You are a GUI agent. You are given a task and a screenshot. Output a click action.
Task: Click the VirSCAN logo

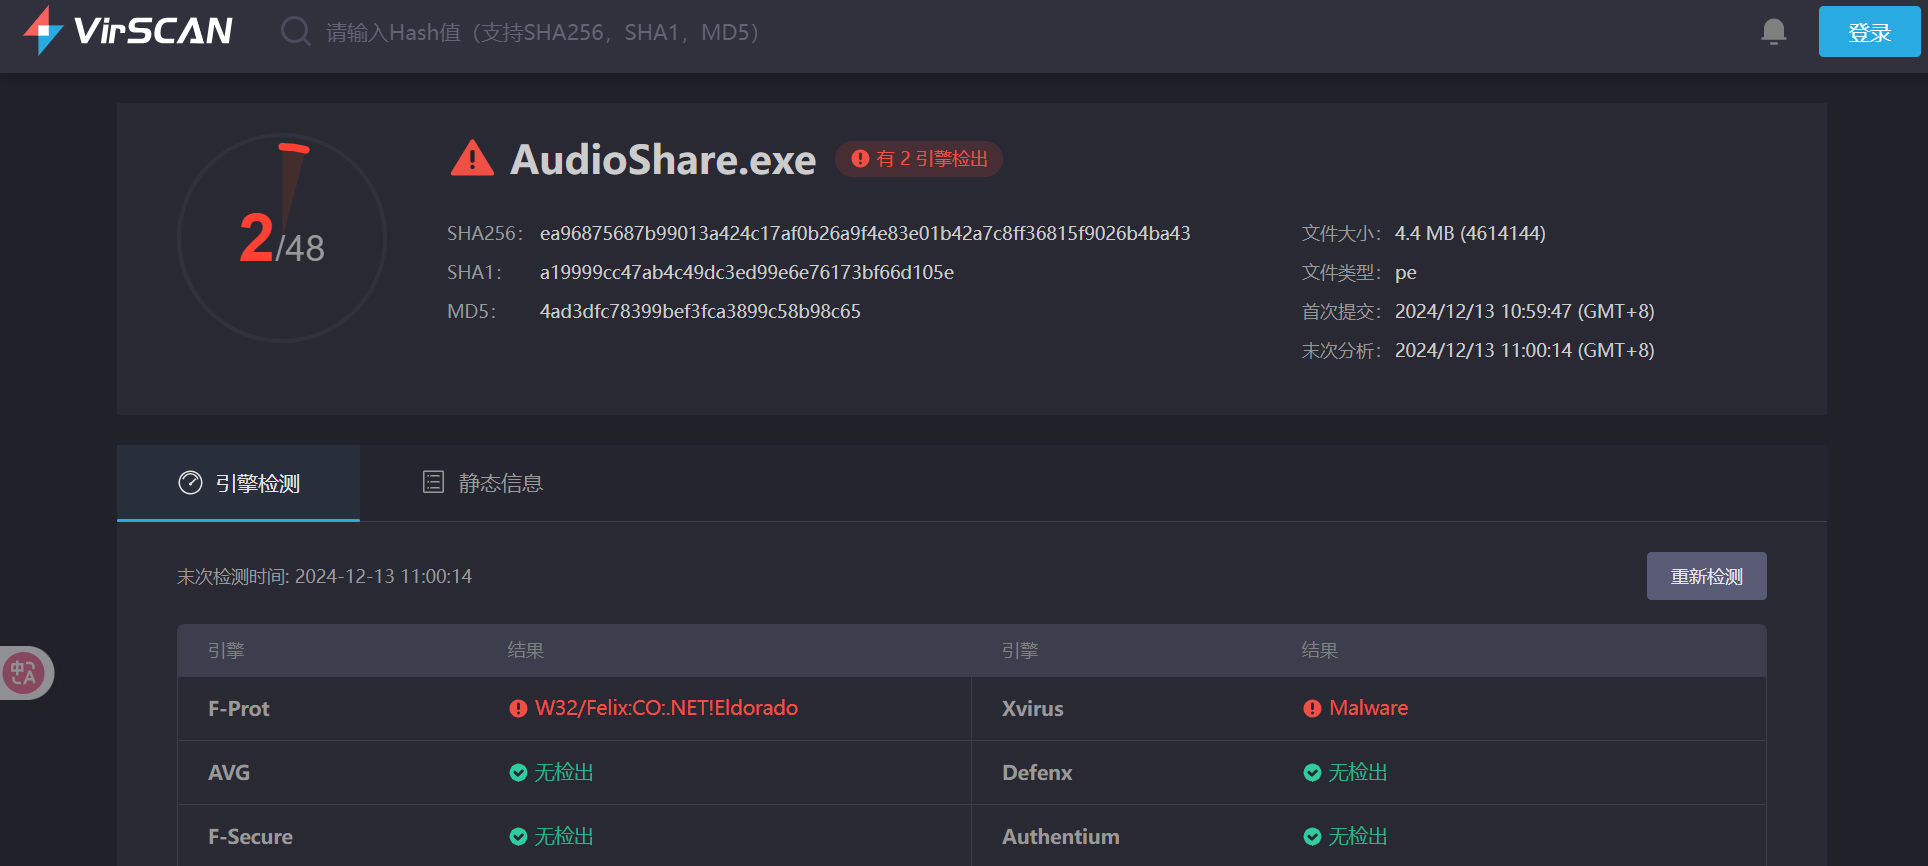pos(127,31)
